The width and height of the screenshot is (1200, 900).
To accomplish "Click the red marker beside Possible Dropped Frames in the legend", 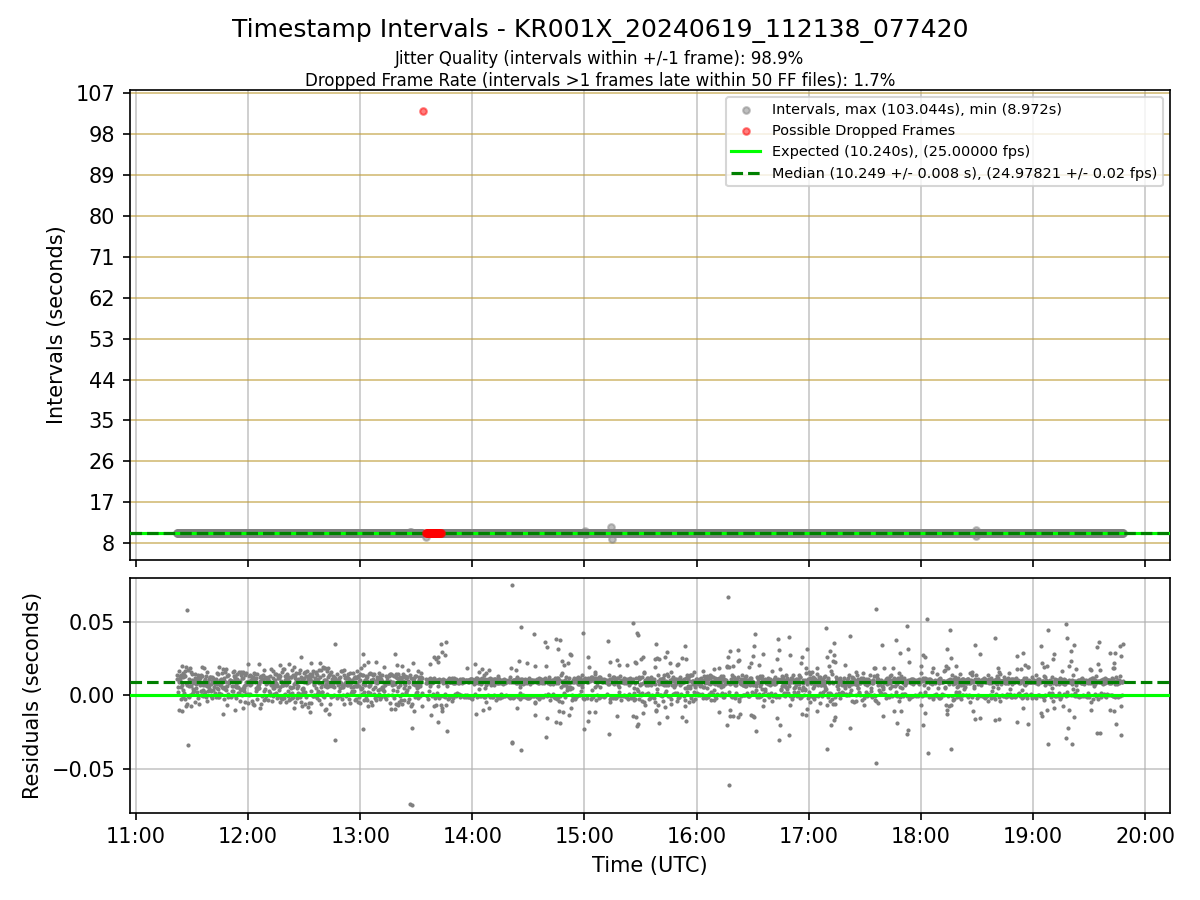I will tap(746, 130).
